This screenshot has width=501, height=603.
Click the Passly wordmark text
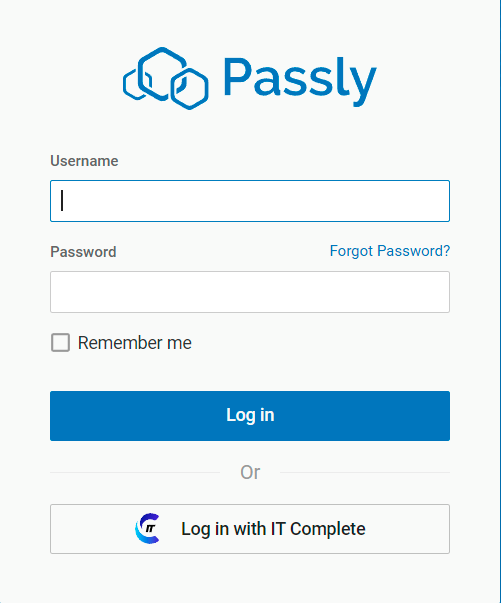click(x=300, y=80)
